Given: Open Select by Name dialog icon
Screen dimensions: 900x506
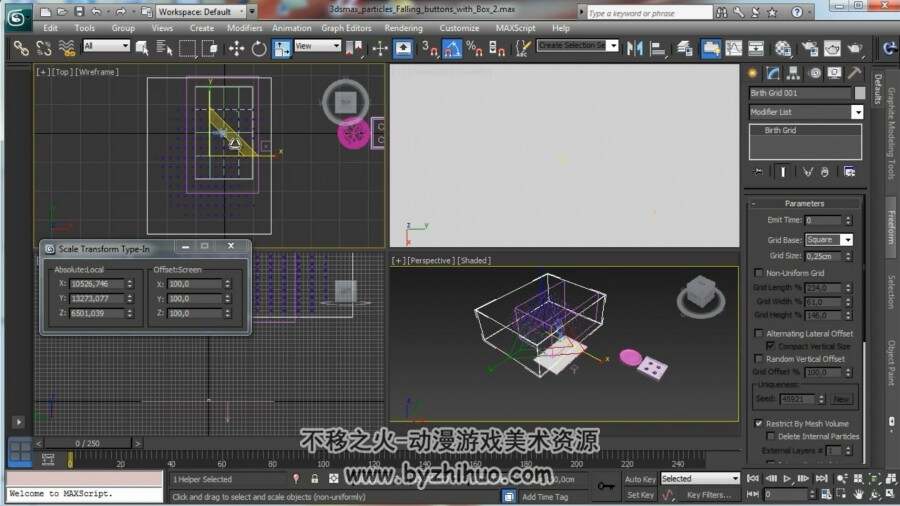Looking at the screenshot, I should coord(164,48).
